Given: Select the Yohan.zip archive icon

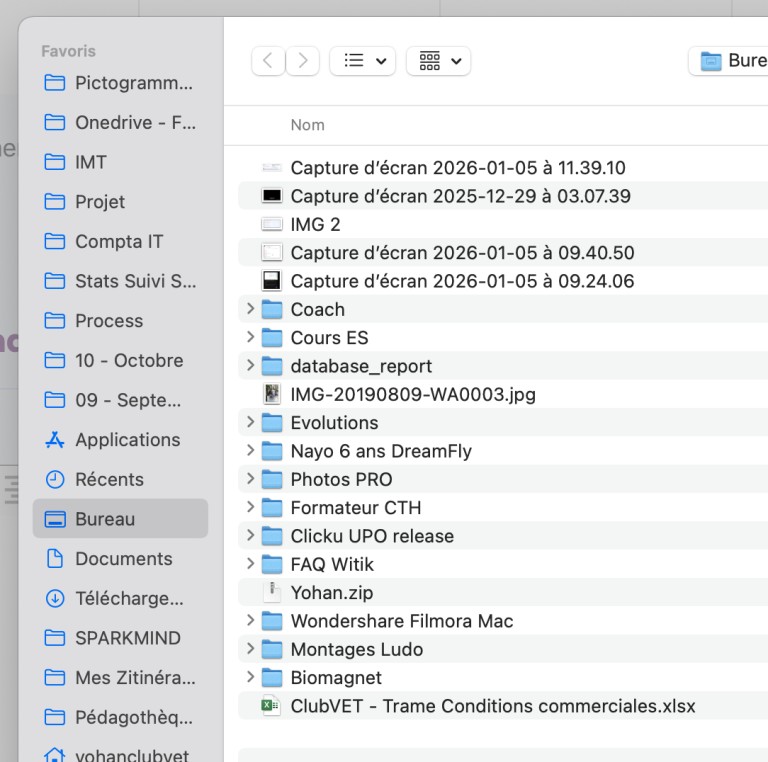Looking at the screenshot, I should [x=272, y=592].
